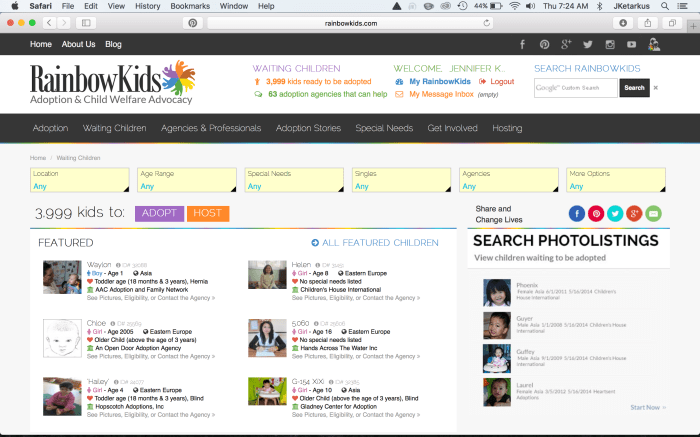Open Phoenix photo in photolistings

497,293
